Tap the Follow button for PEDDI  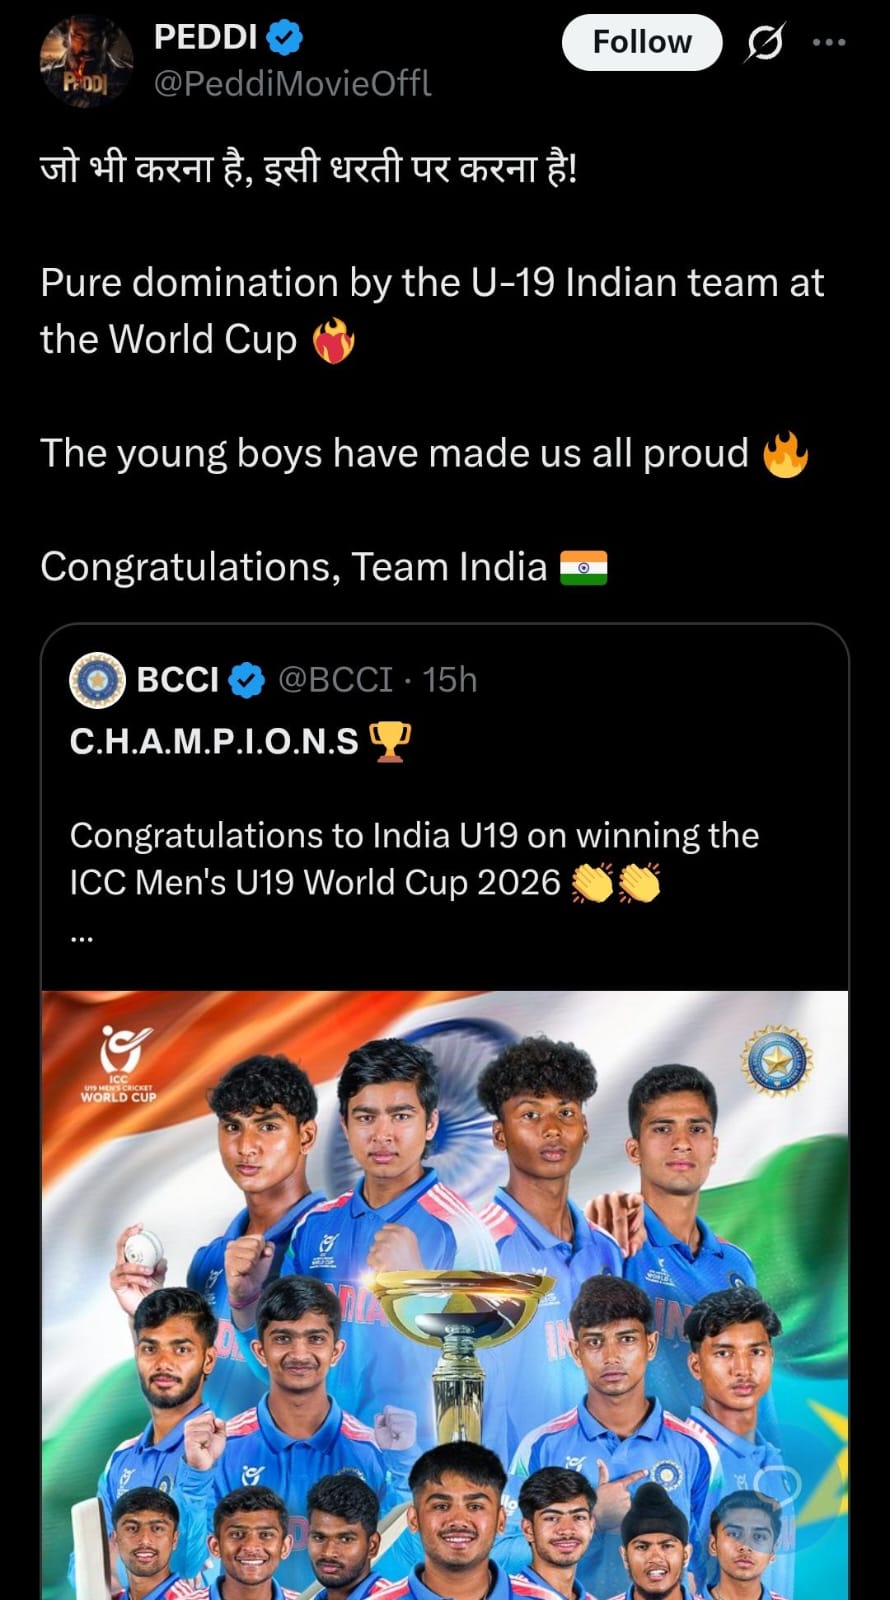(x=641, y=43)
